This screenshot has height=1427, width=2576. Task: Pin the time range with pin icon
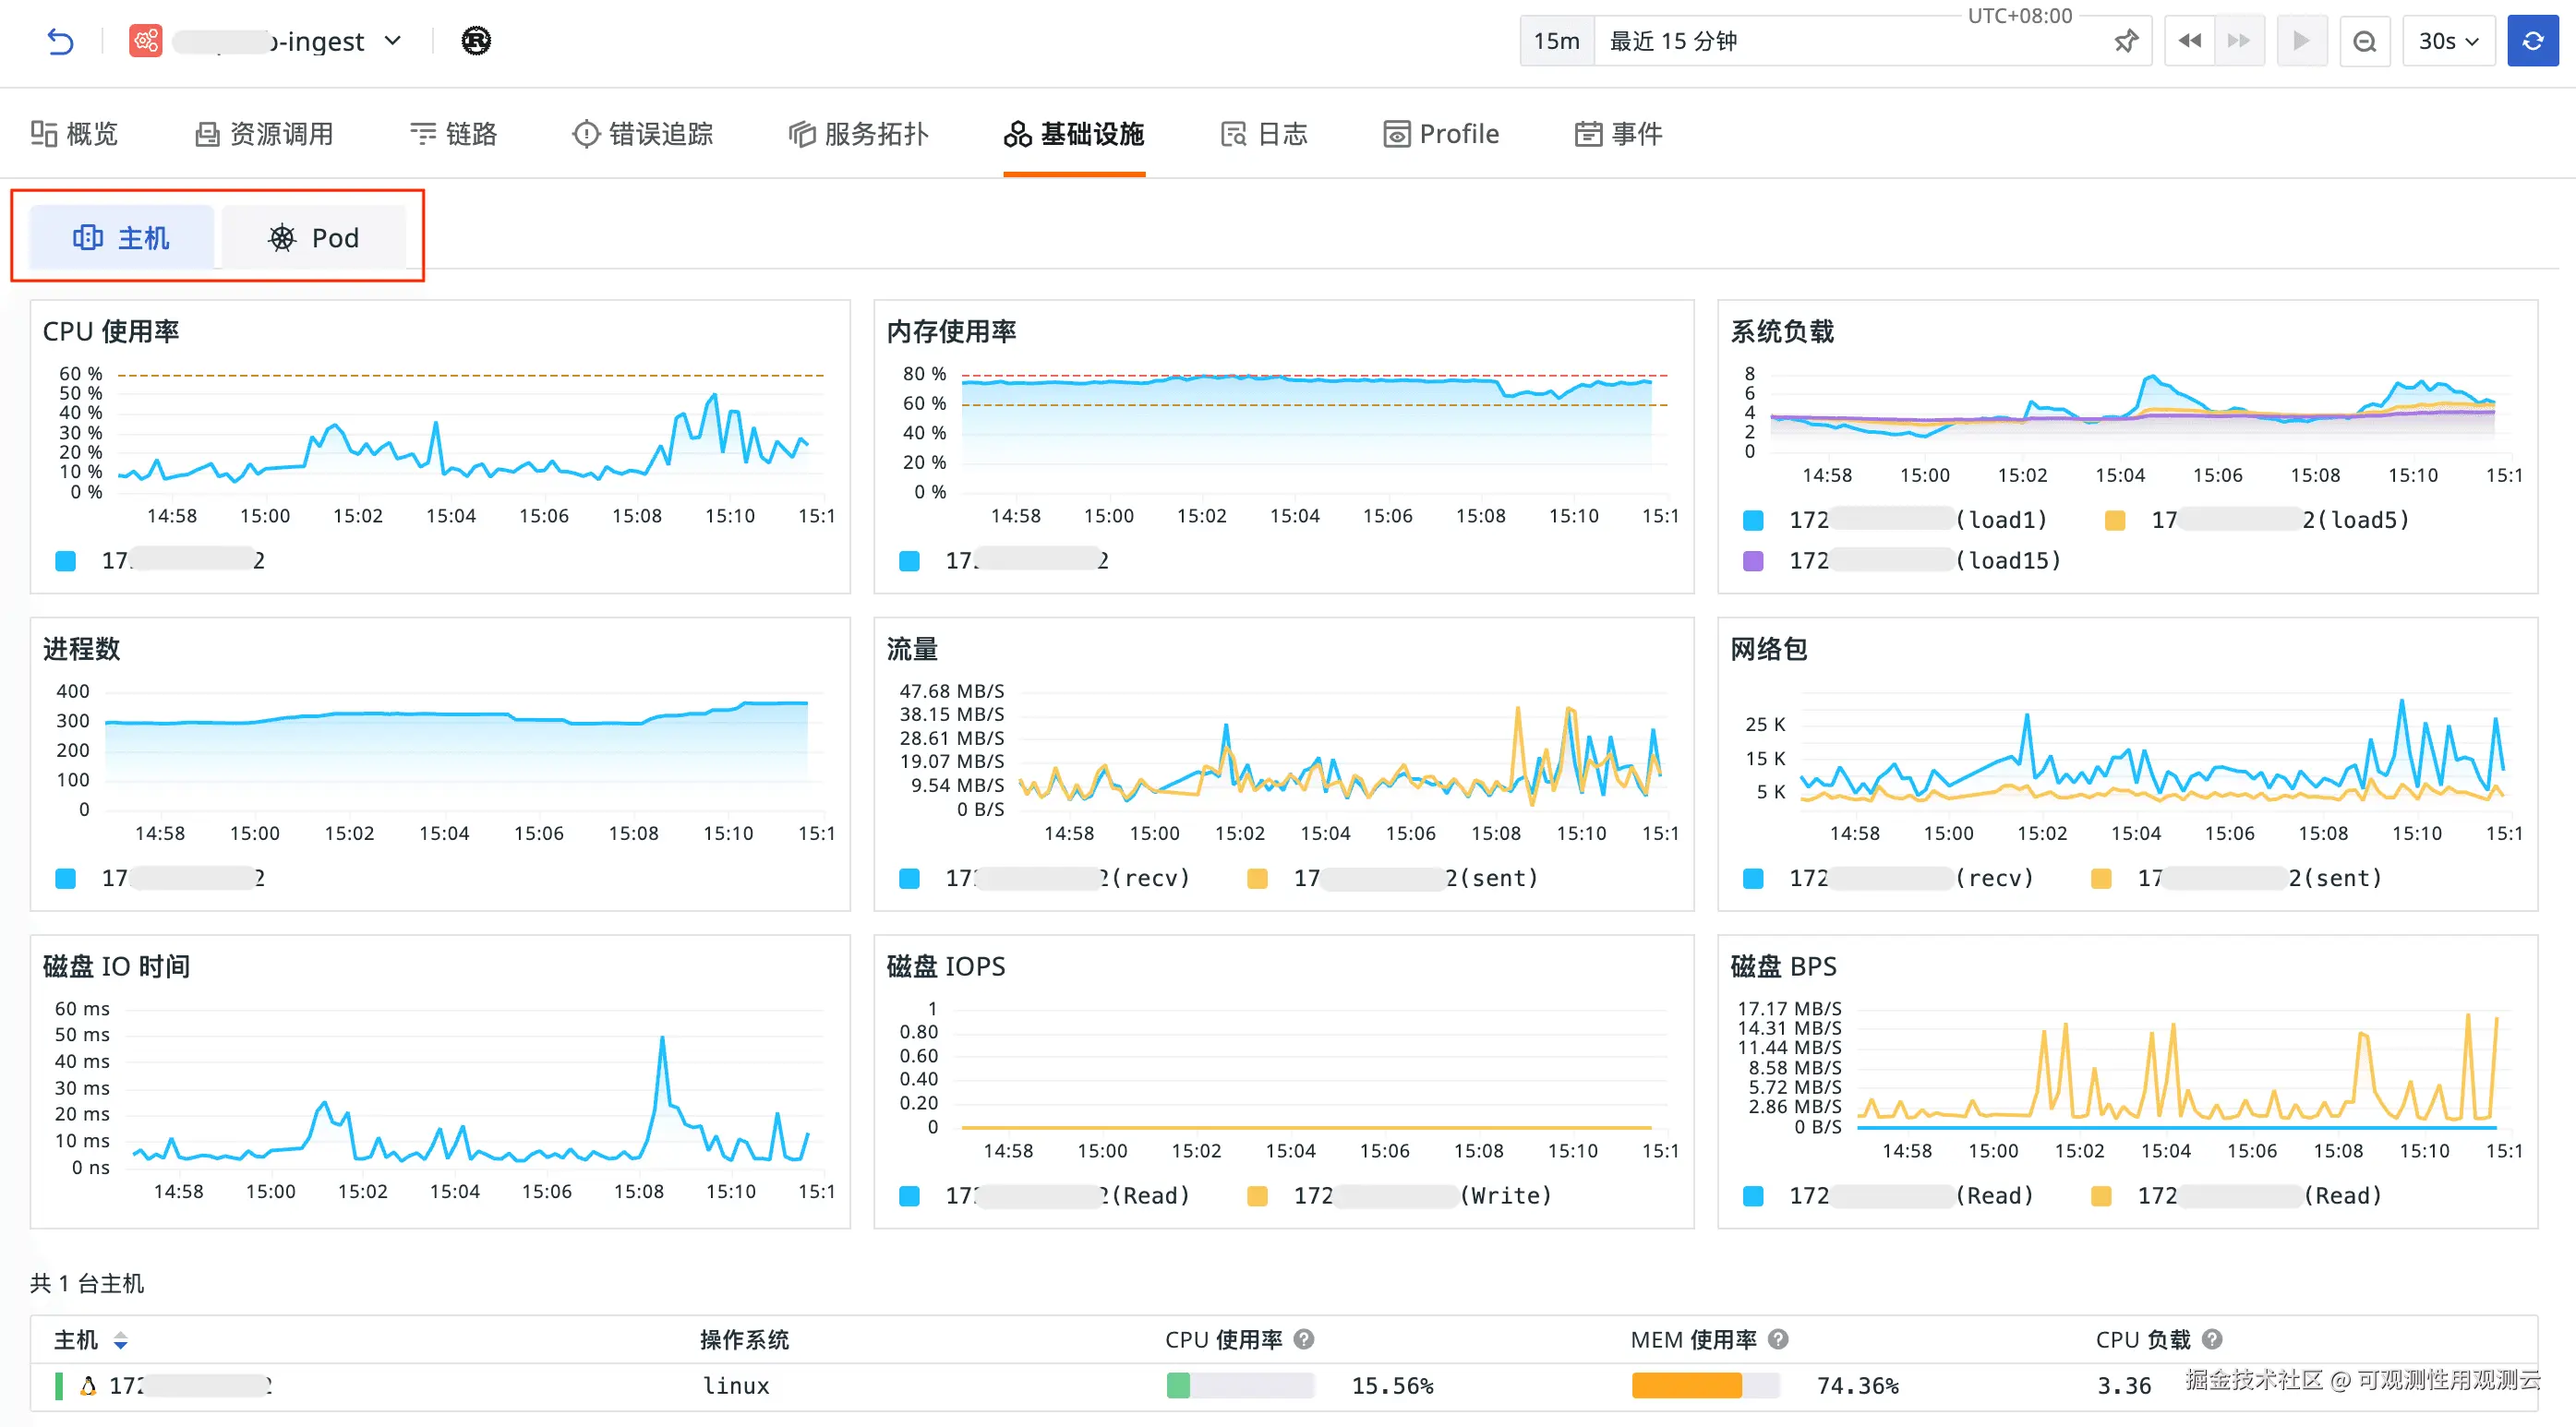pyautogui.click(x=2125, y=41)
